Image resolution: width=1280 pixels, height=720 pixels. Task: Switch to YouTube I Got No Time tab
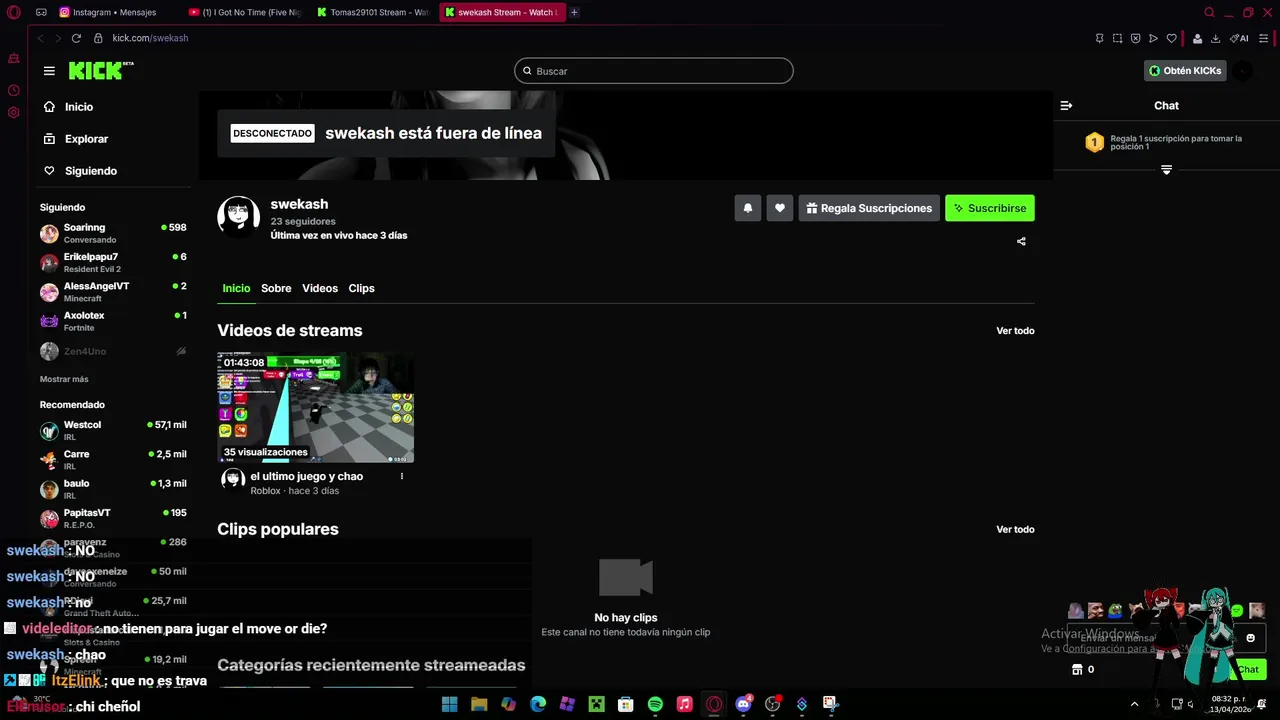[x=245, y=12]
